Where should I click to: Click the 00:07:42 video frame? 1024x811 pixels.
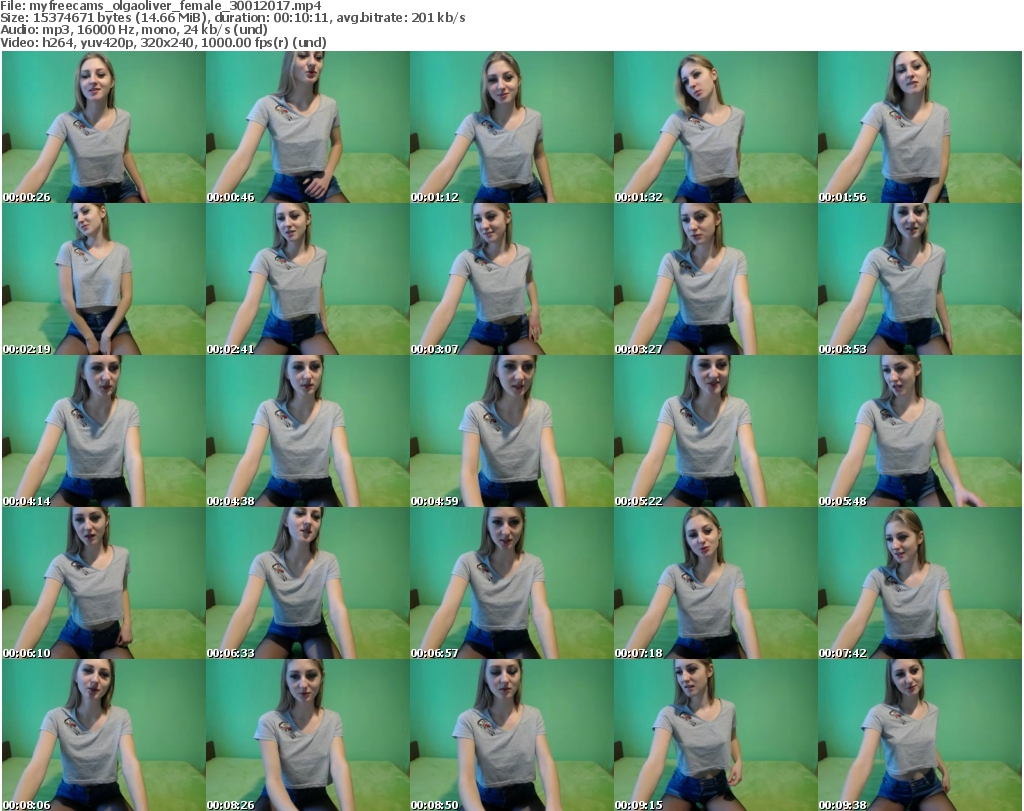[920, 582]
